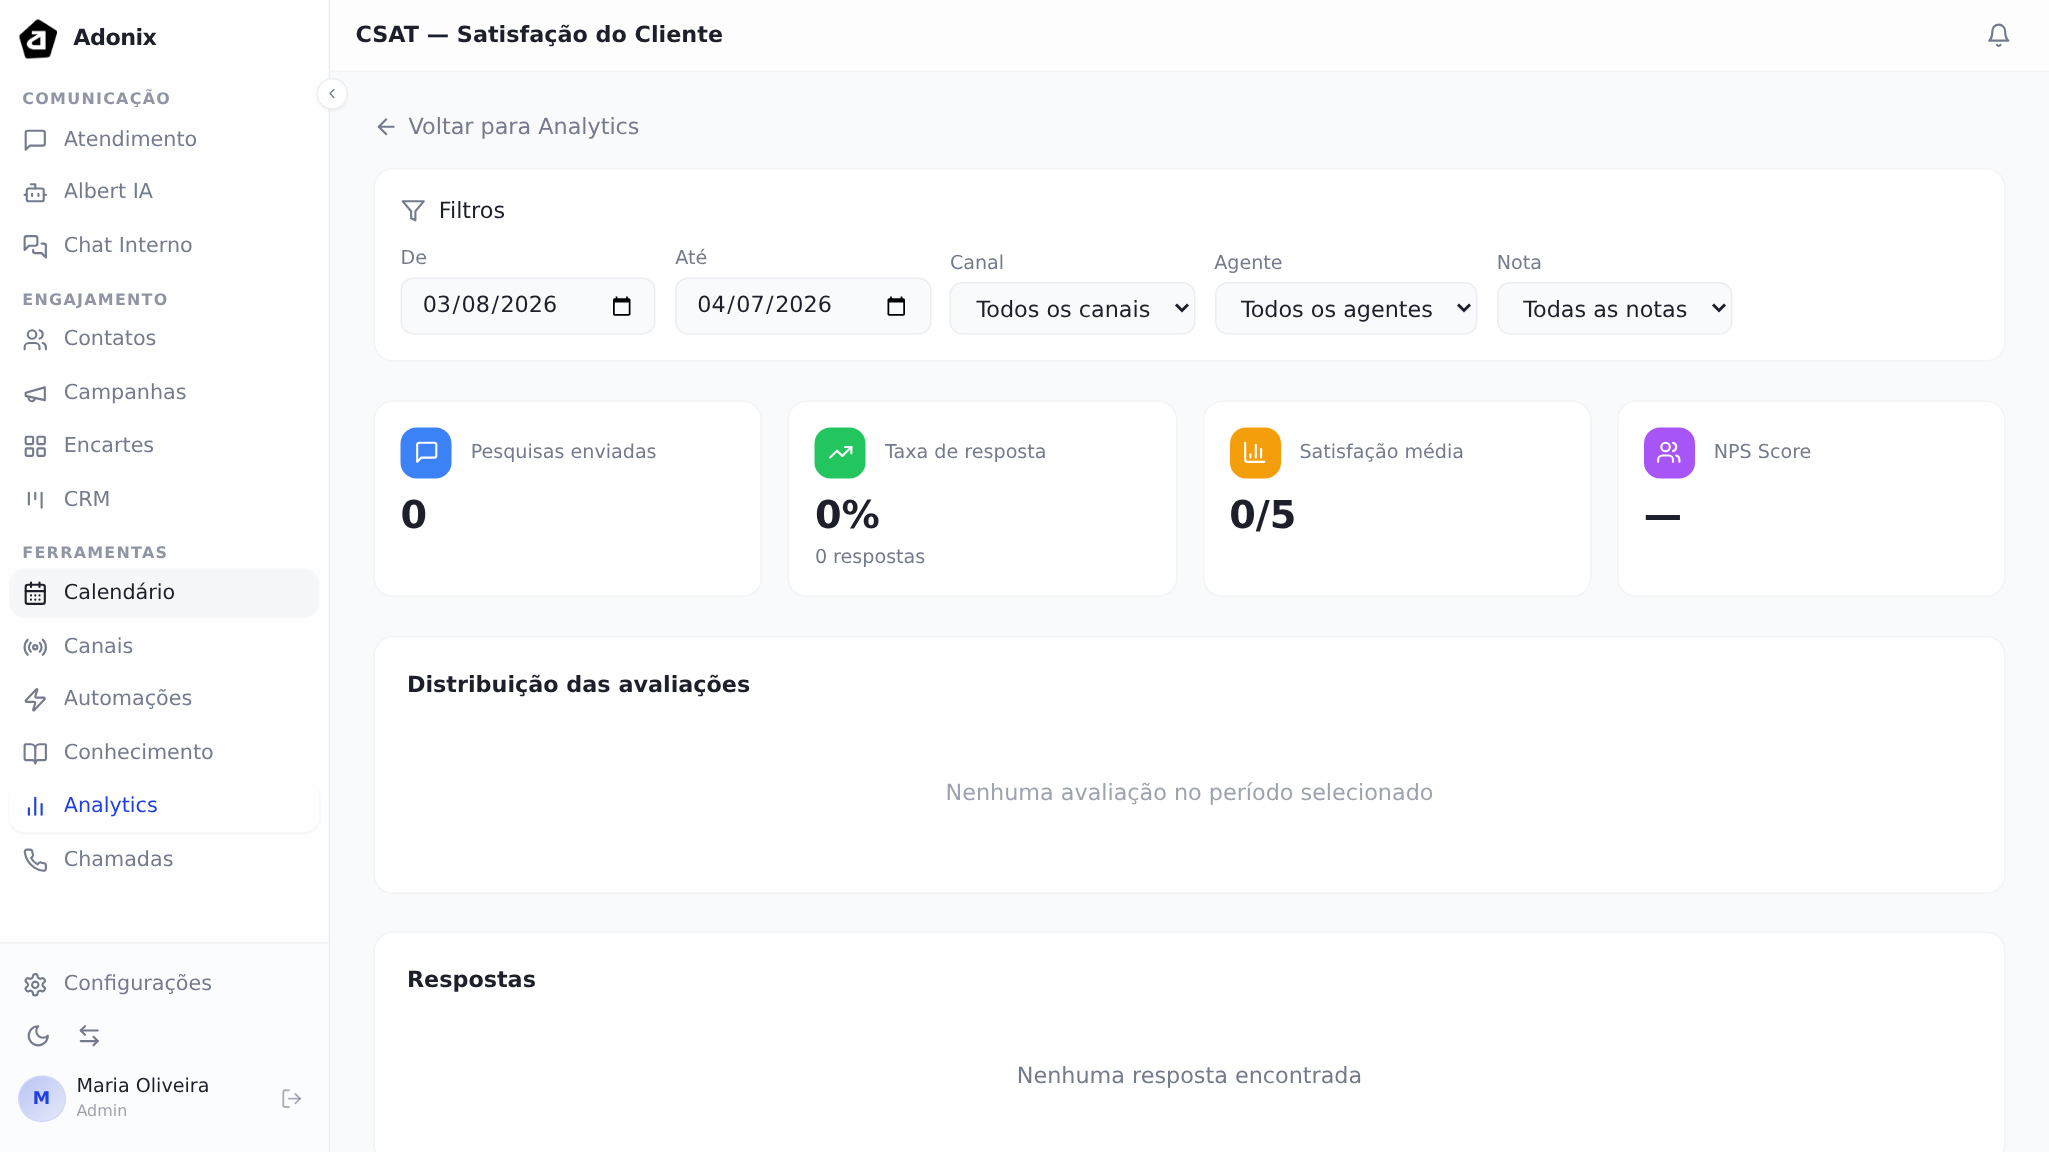Open the Conhecimento book icon

[x=36, y=752]
